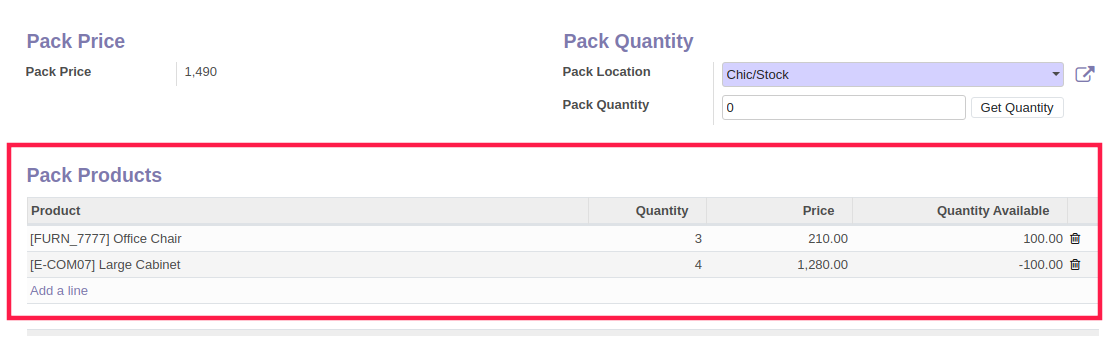Click the Get Quantity button
This screenshot has width=1110, height=363.
1017,108
